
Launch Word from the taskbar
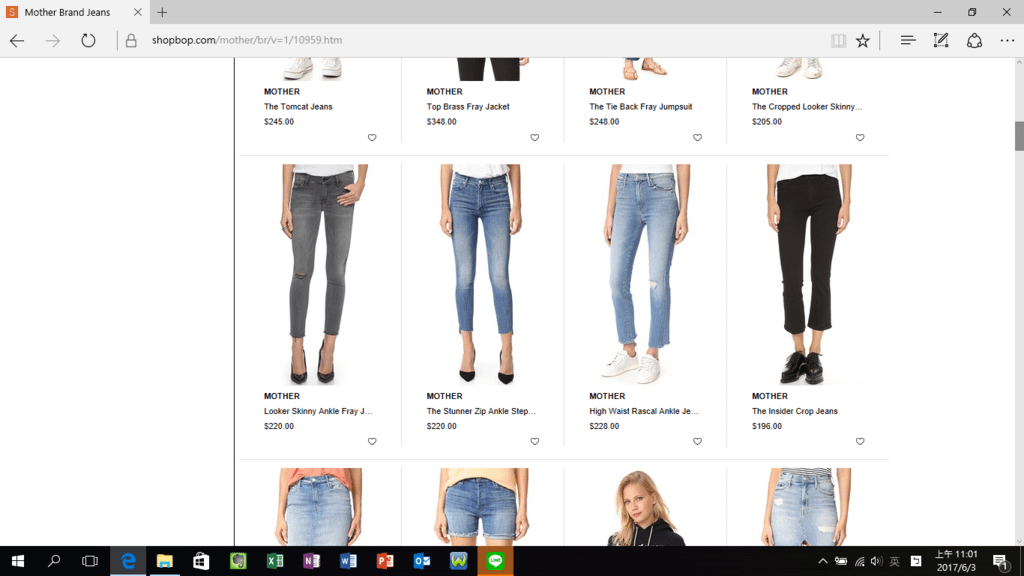coord(348,561)
